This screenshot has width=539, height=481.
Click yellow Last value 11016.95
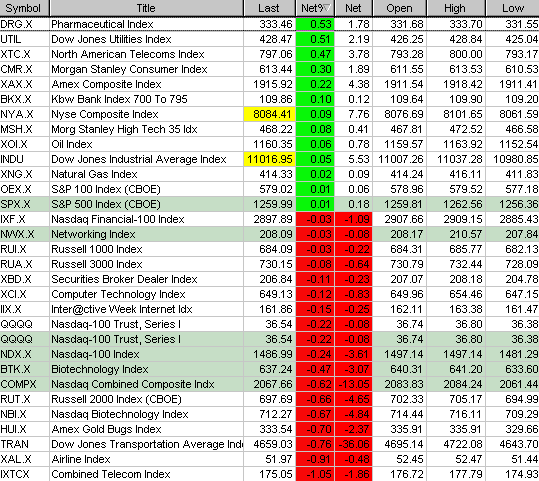pyautogui.click(x=269, y=159)
